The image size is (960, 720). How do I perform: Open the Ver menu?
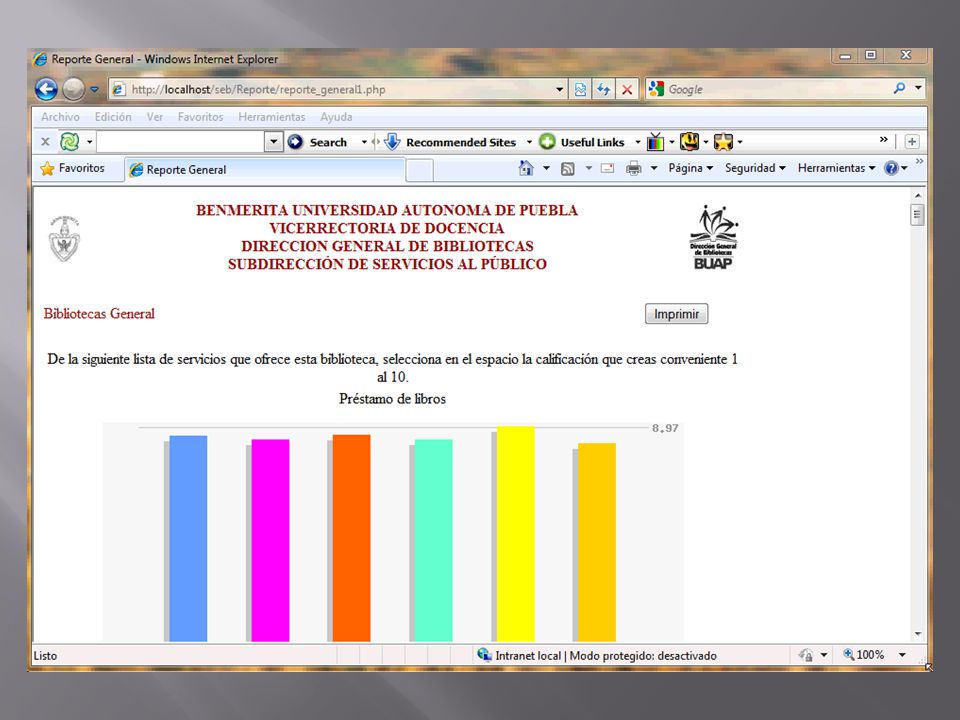click(154, 117)
